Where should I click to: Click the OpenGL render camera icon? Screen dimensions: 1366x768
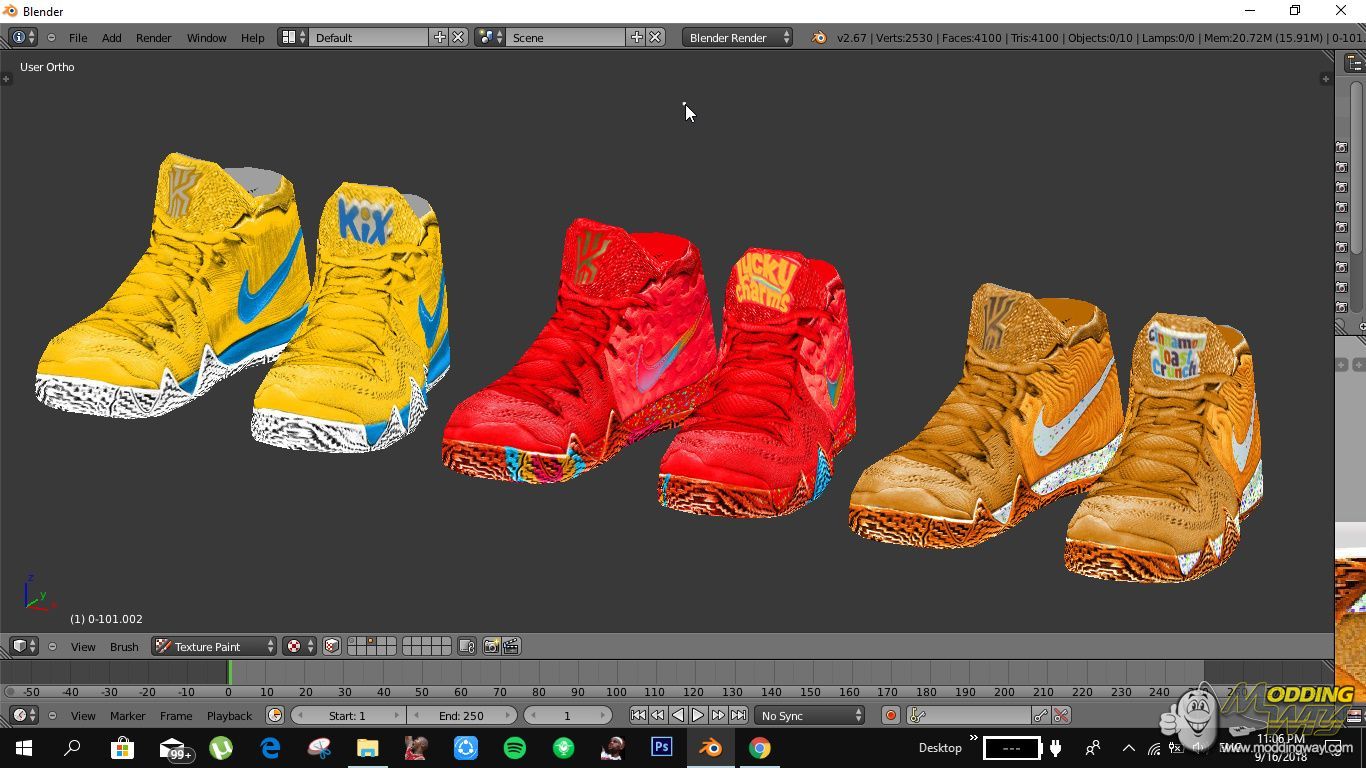click(x=491, y=646)
